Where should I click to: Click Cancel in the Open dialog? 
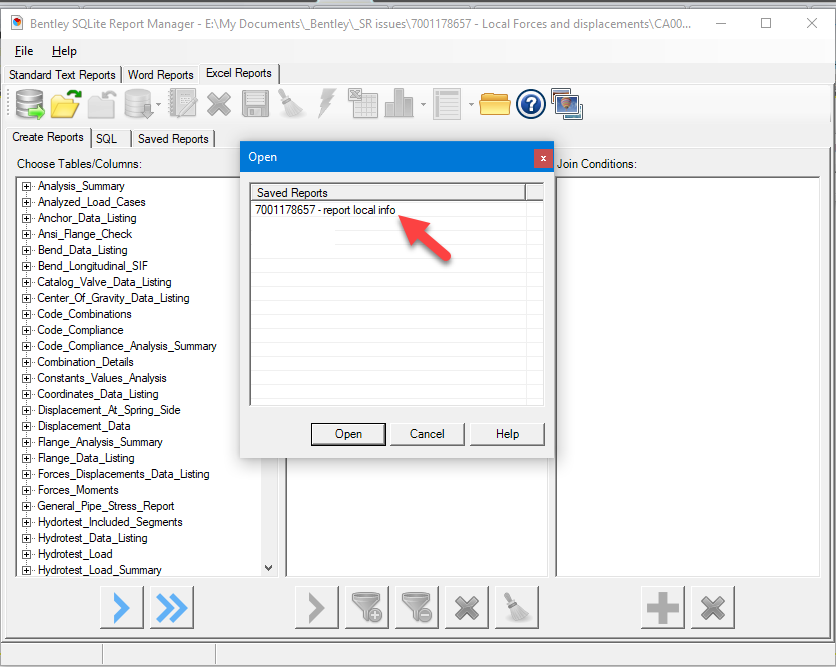[x=427, y=434]
